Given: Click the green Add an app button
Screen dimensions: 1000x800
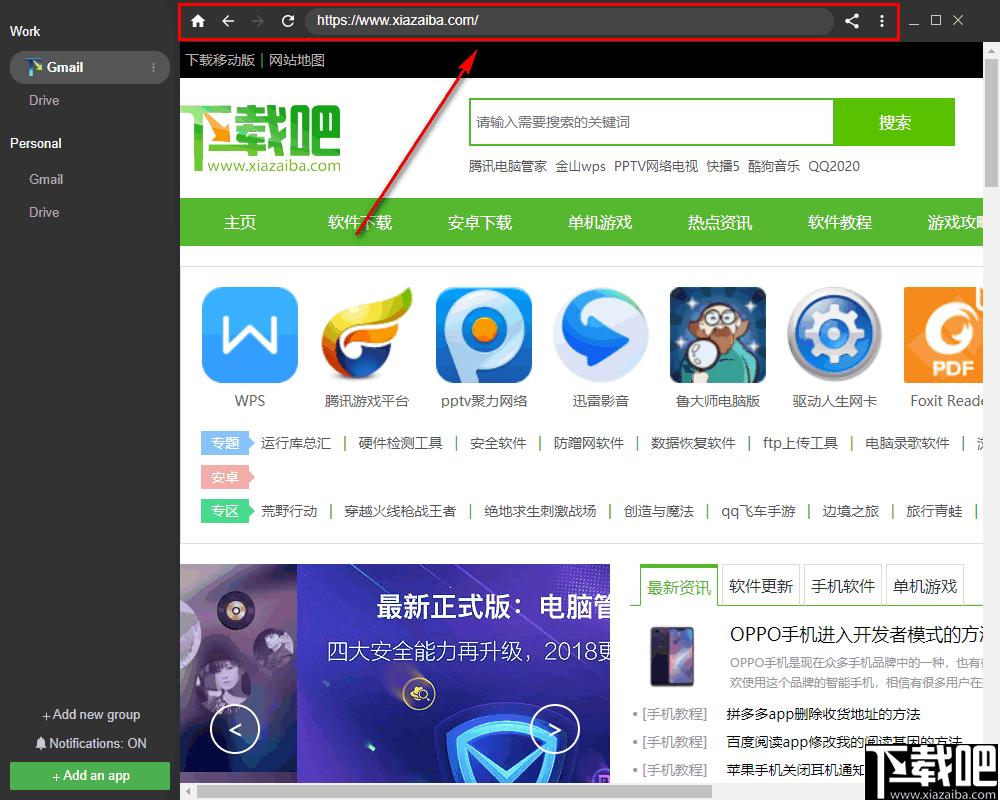Looking at the screenshot, I should coord(90,776).
